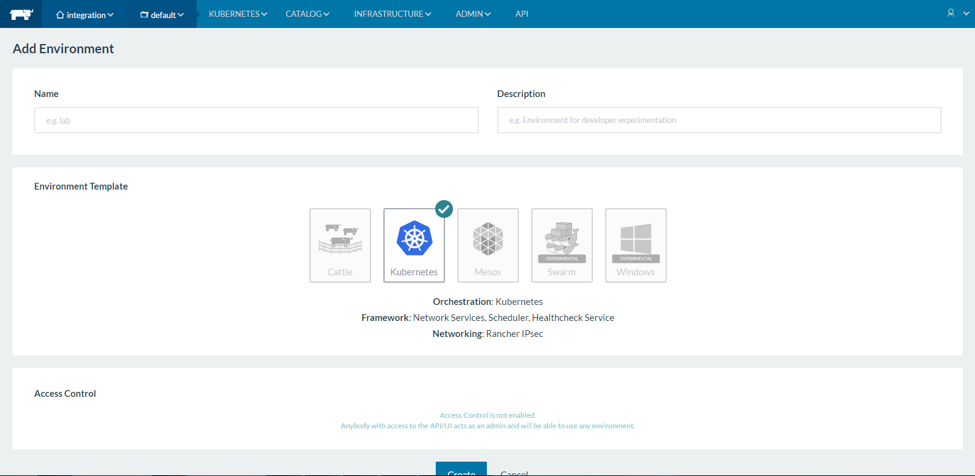Screen dimensions: 975x476
Task: Click the Create button
Action: (461, 469)
